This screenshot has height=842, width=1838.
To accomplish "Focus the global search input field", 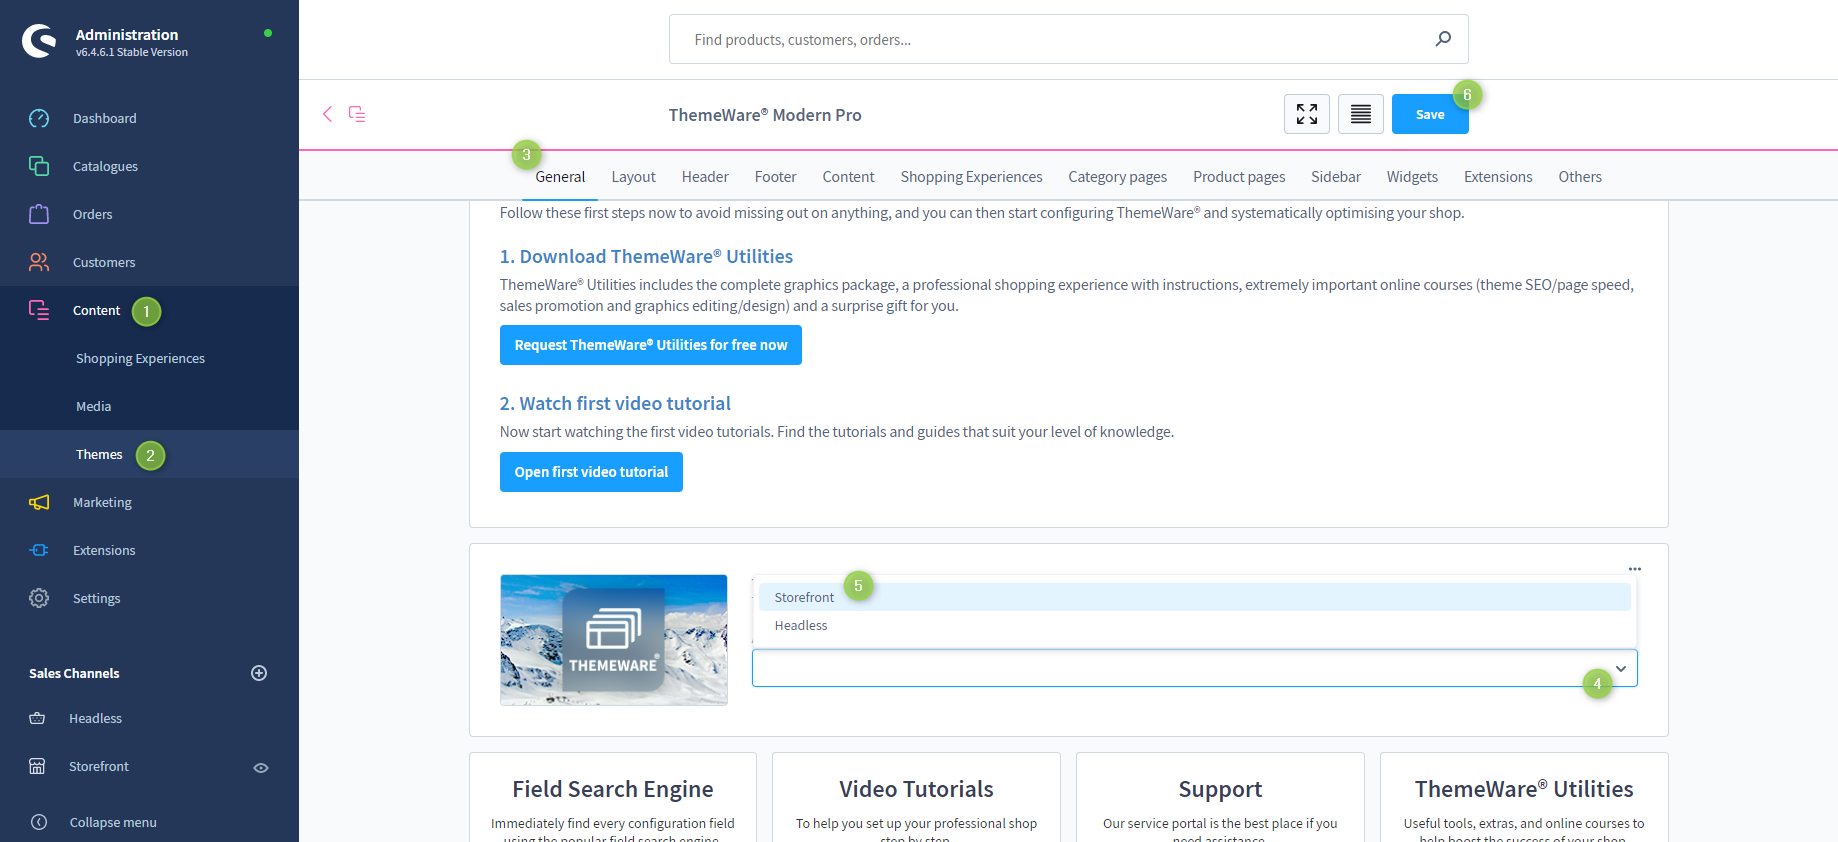I will pos(1069,39).
